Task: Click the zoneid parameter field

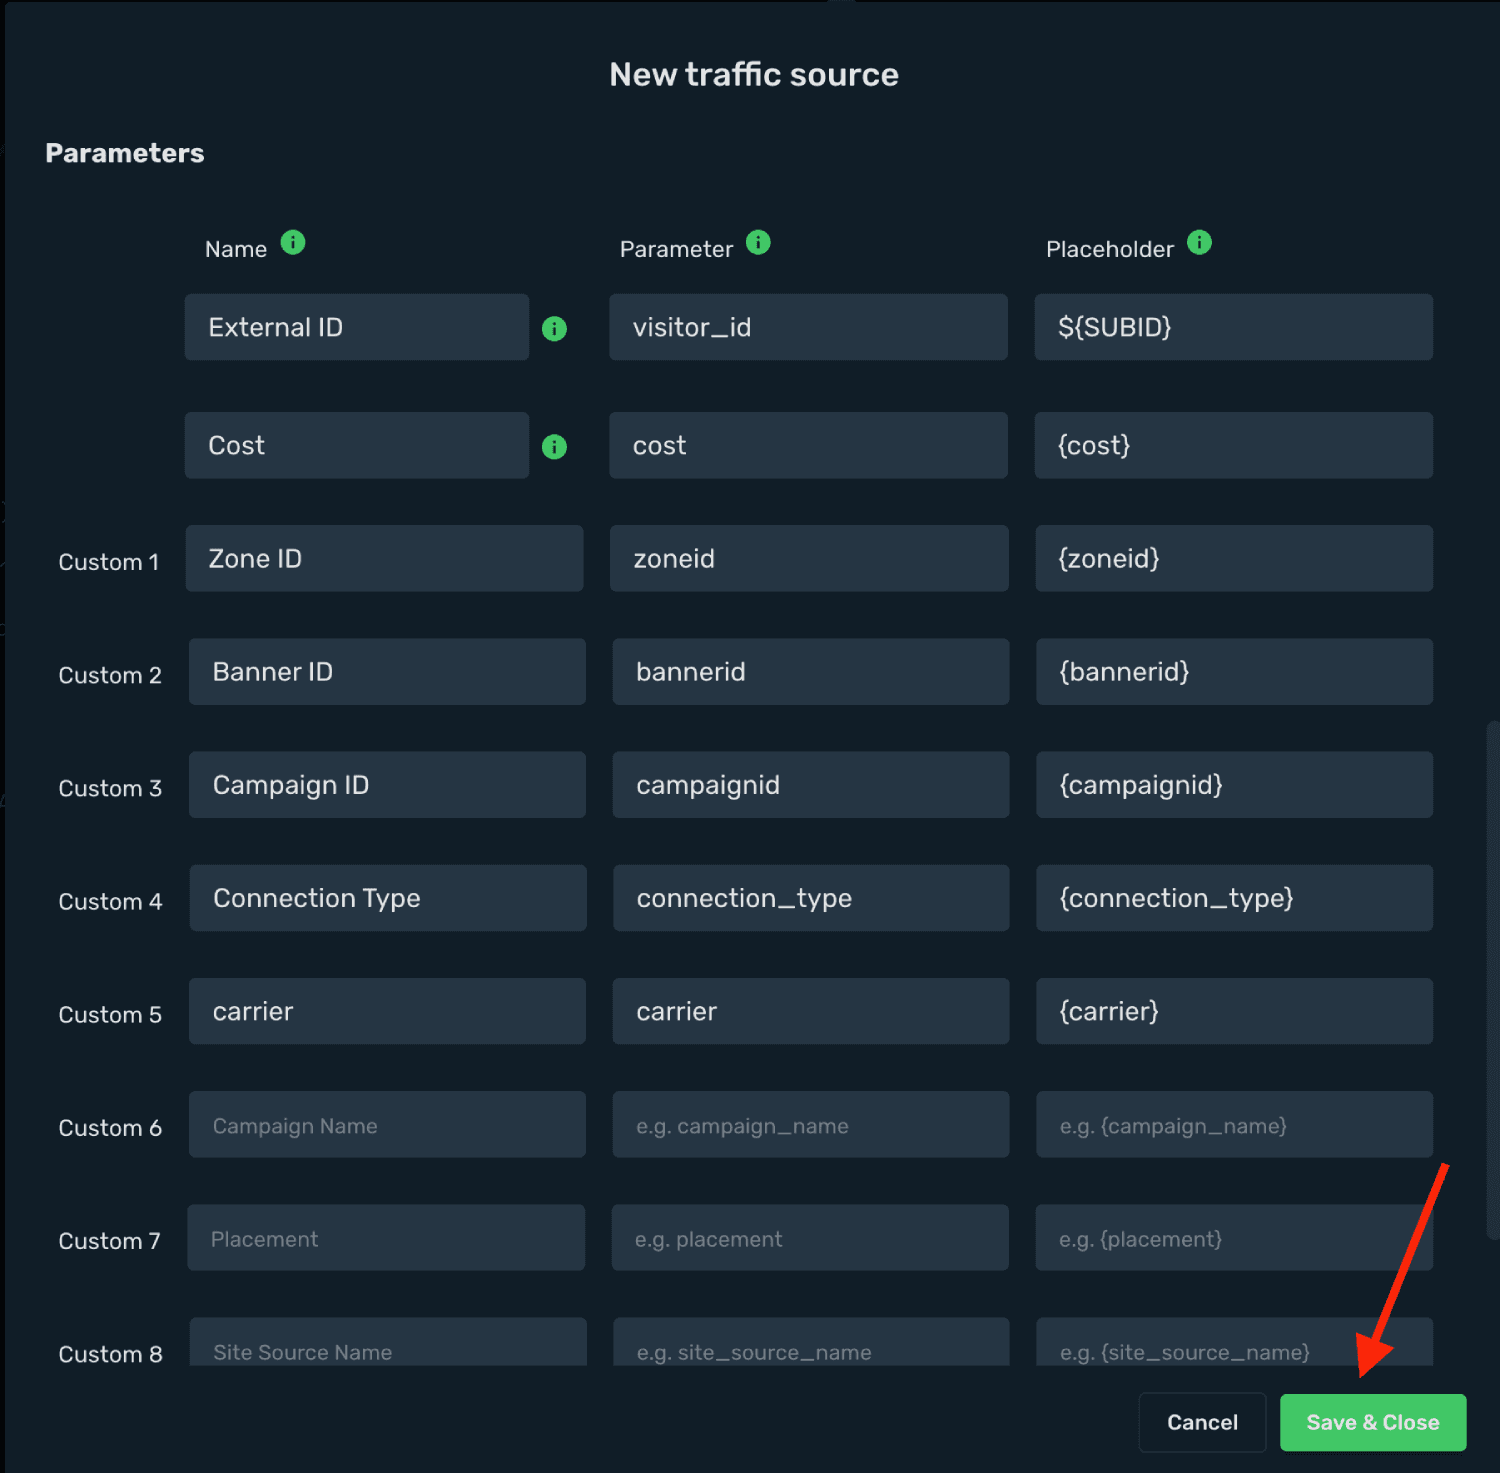Action: [x=809, y=558]
